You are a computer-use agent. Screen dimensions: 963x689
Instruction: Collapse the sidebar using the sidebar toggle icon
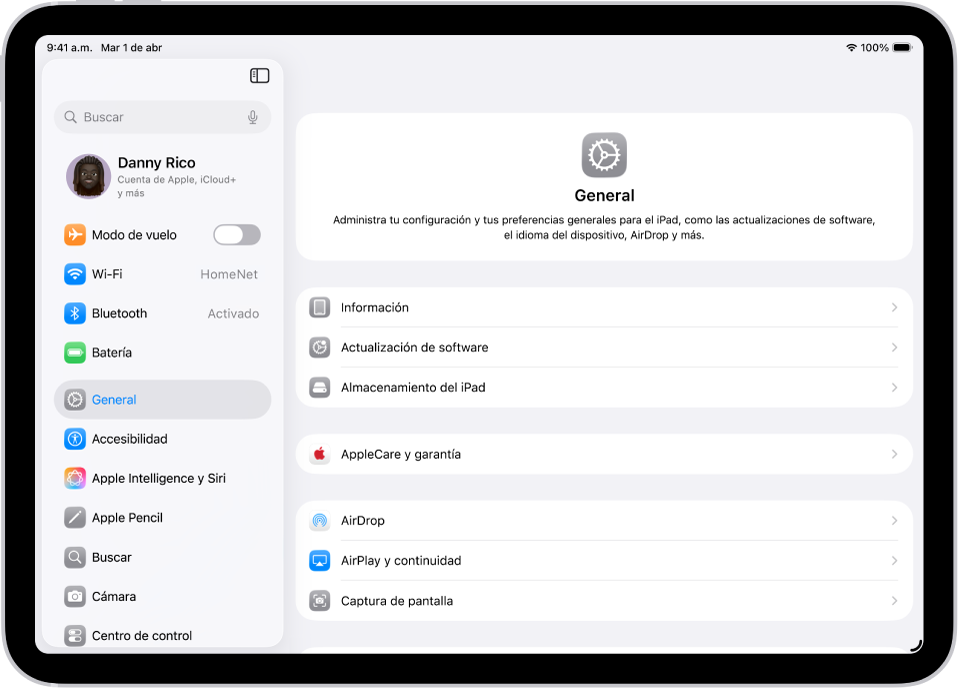[260, 75]
